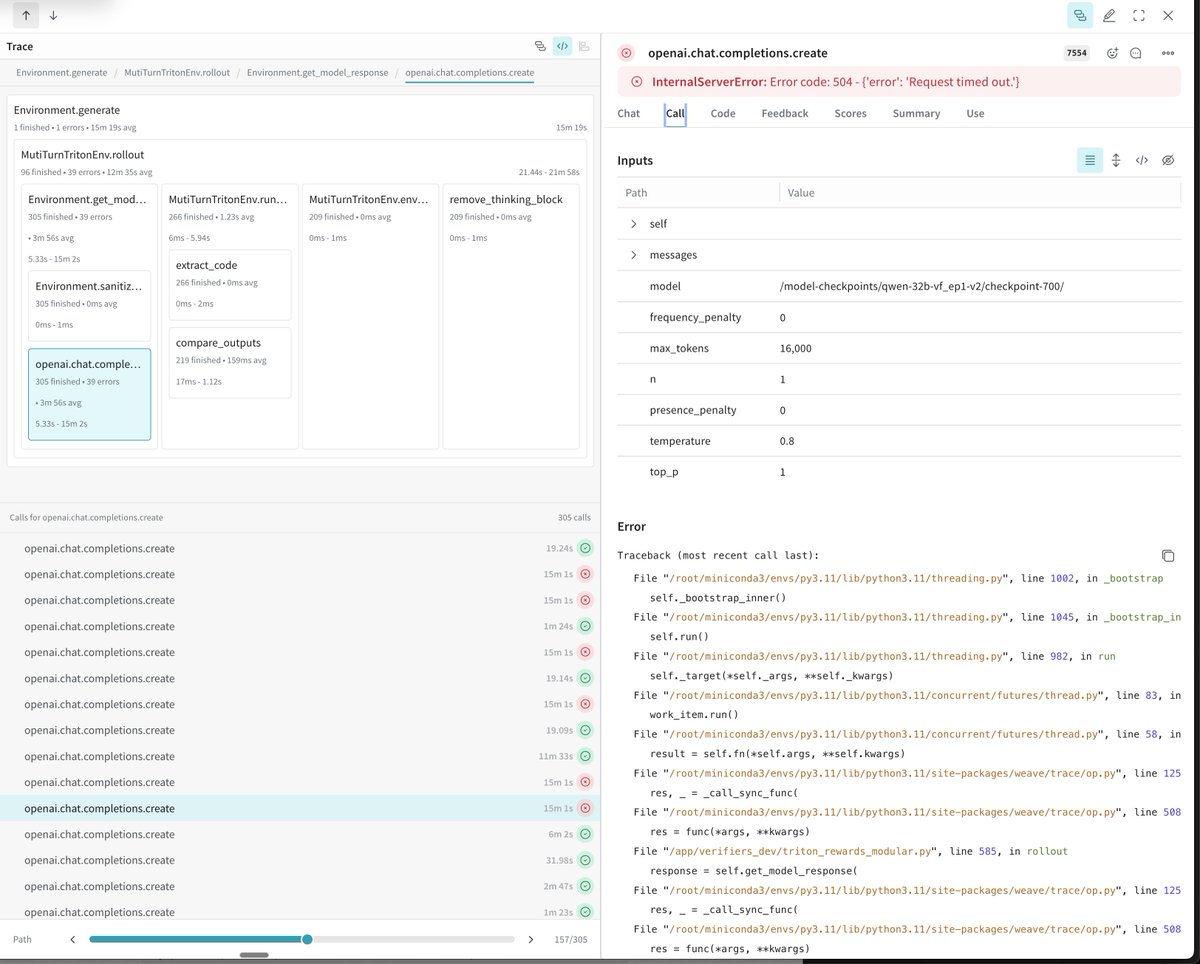
Task: Select the Environment.generate trace card title
Action: tap(67, 110)
